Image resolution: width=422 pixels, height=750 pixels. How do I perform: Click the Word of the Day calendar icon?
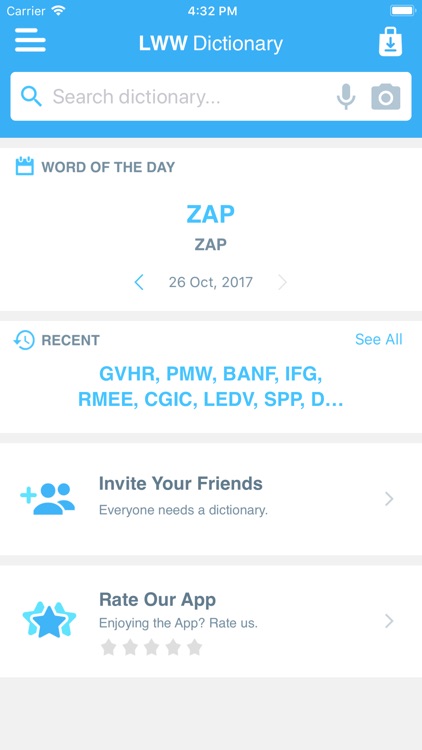tap(24, 166)
